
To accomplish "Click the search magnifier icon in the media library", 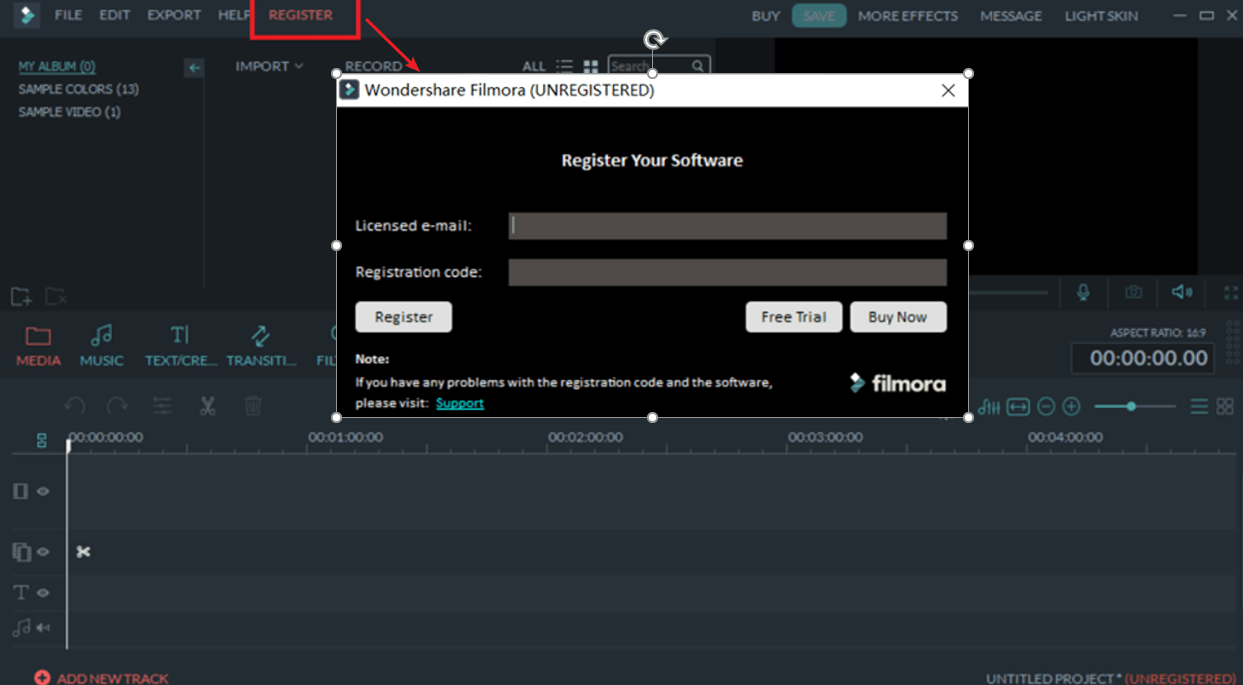I will point(698,66).
